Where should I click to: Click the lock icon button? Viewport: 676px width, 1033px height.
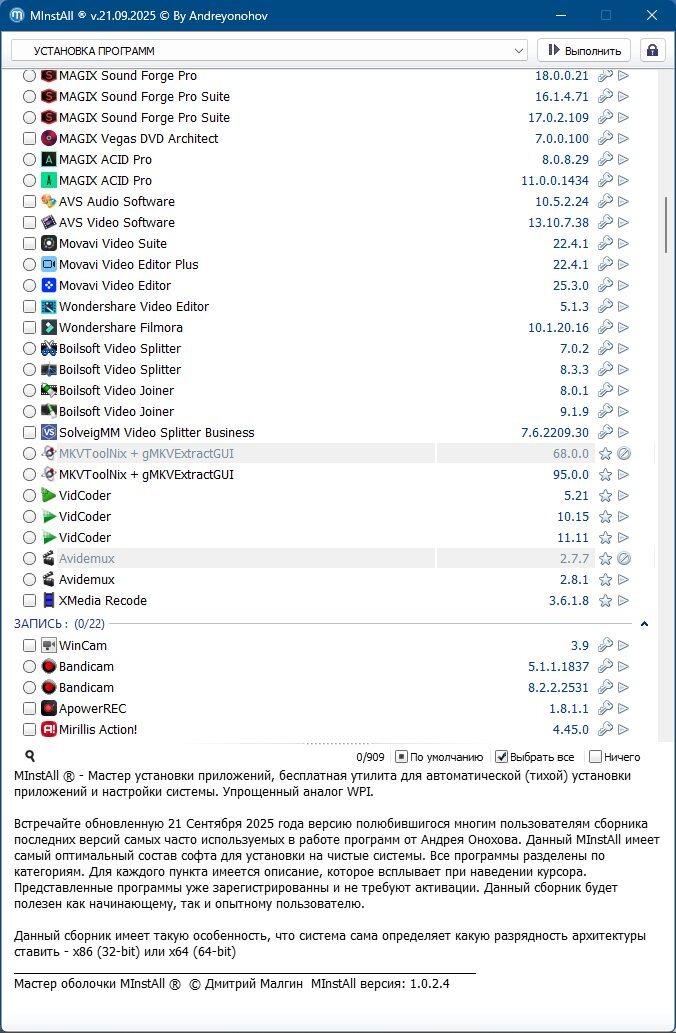click(x=652, y=50)
